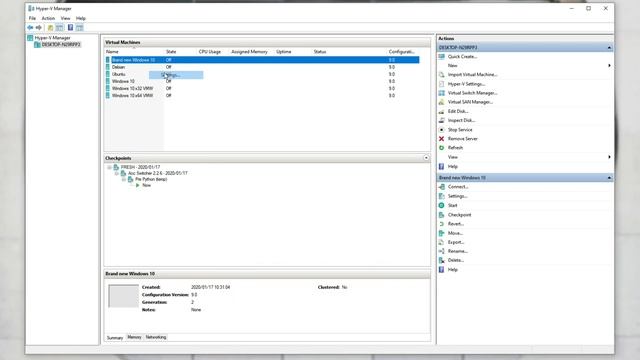Click the Forward arrow toolbar icon
This screenshot has height=360, width=640.
coord(39,28)
